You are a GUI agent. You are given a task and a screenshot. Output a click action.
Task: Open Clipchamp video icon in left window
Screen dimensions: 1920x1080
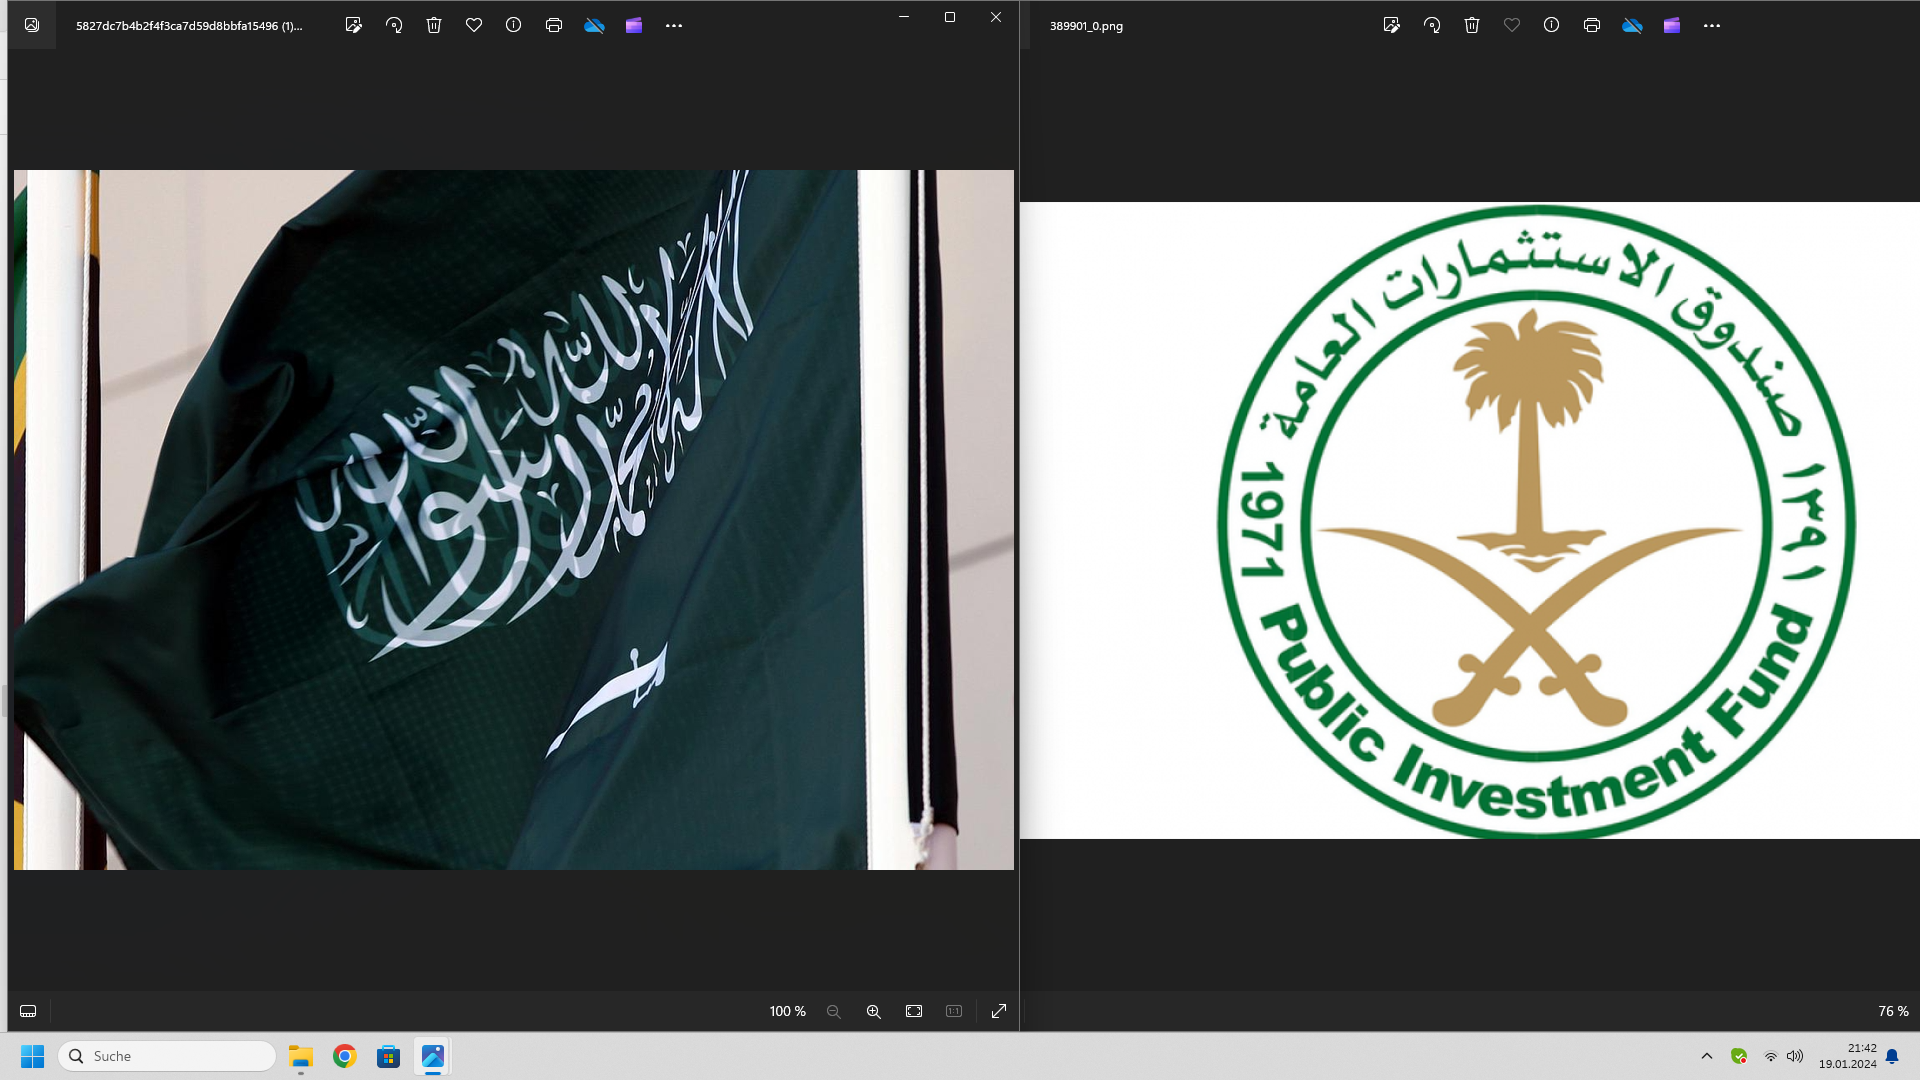click(x=634, y=26)
